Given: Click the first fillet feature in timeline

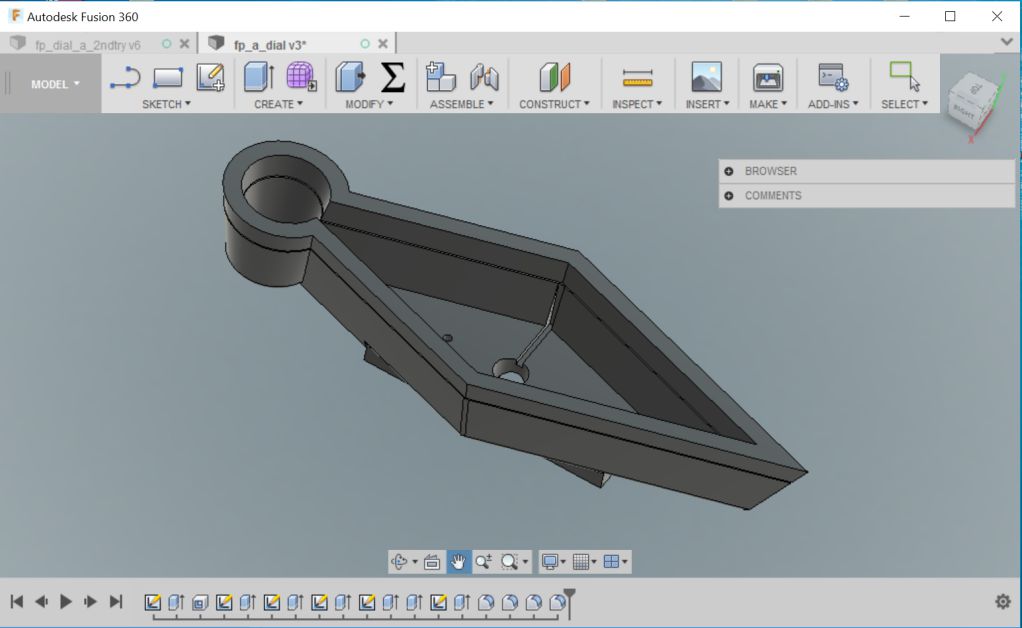Looking at the screenshot, I should coord(486,603).
